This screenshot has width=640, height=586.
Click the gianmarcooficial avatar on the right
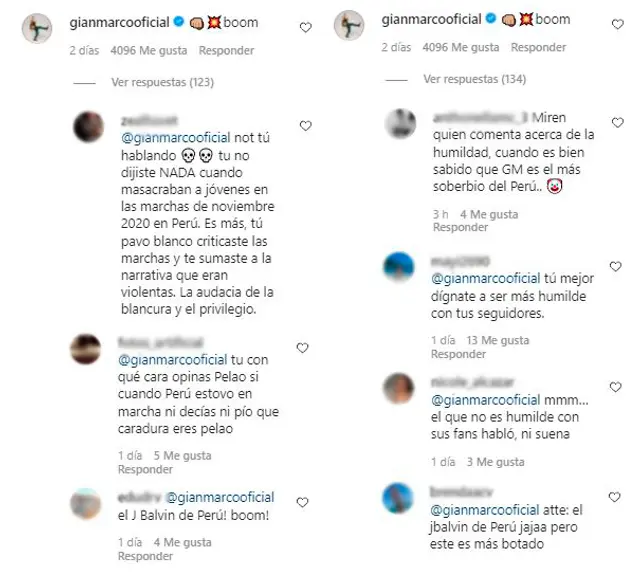[349, 25]
